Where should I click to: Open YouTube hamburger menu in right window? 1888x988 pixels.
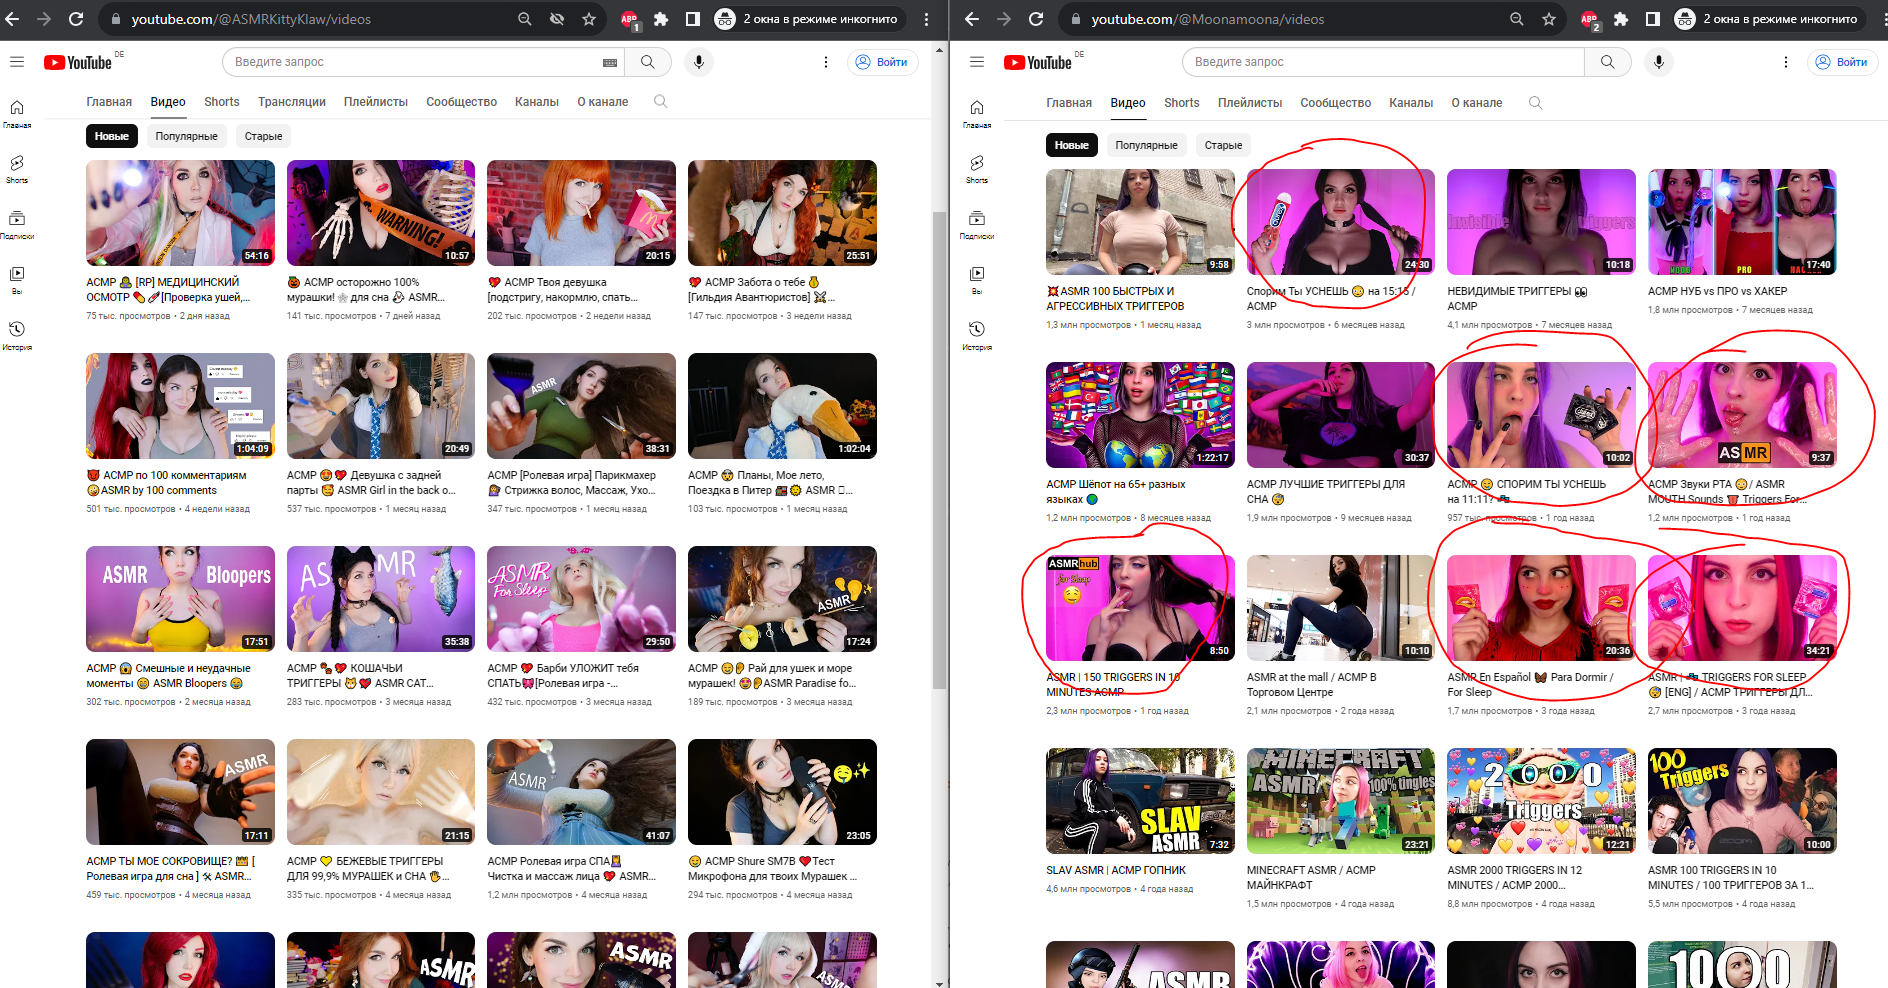point(977,62)
